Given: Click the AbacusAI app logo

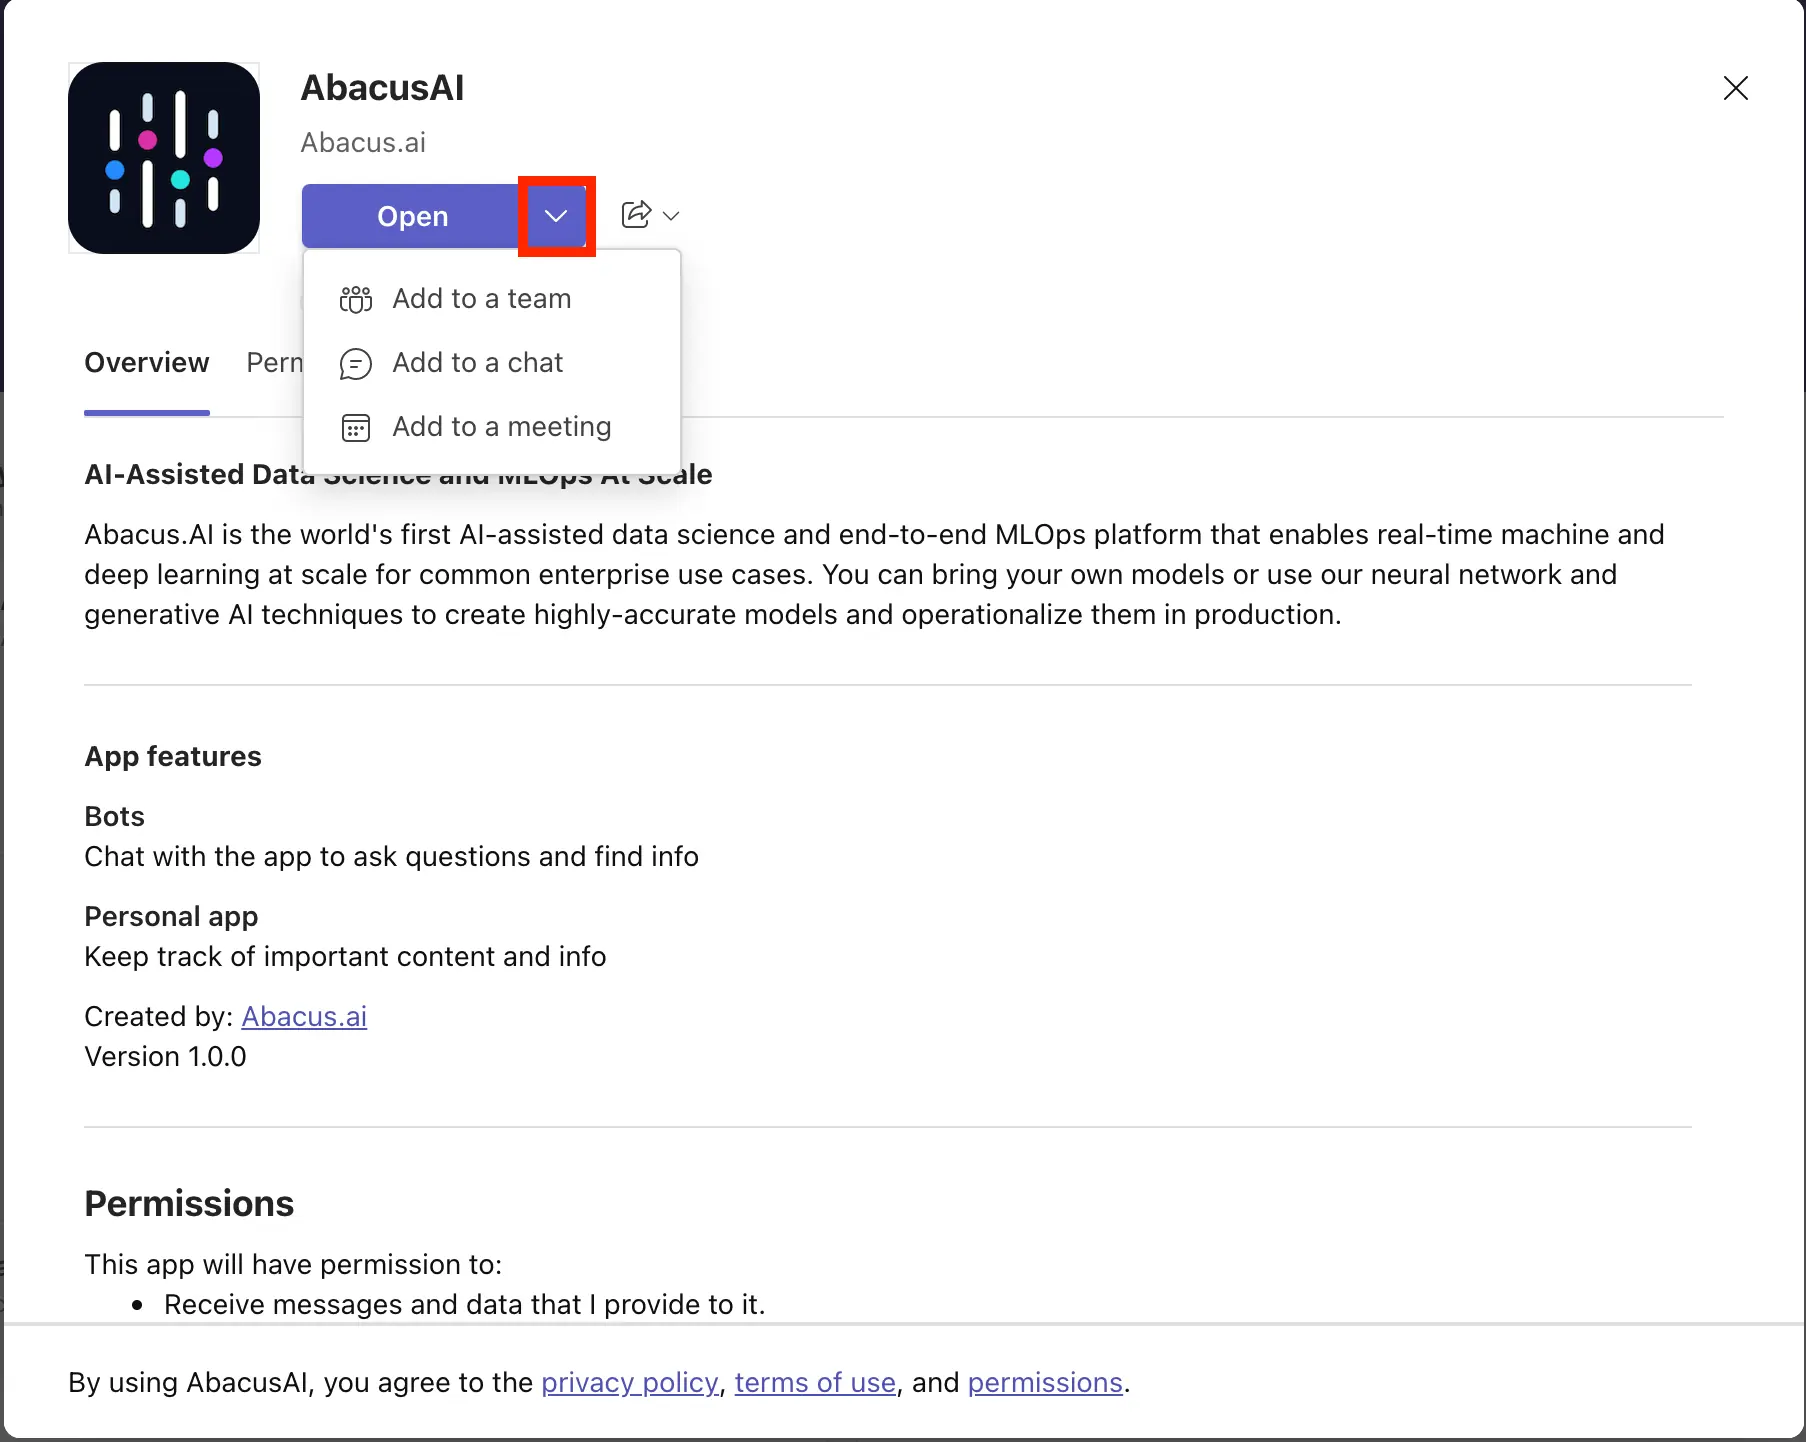Looking at the screenshot, I should (164, 158).
